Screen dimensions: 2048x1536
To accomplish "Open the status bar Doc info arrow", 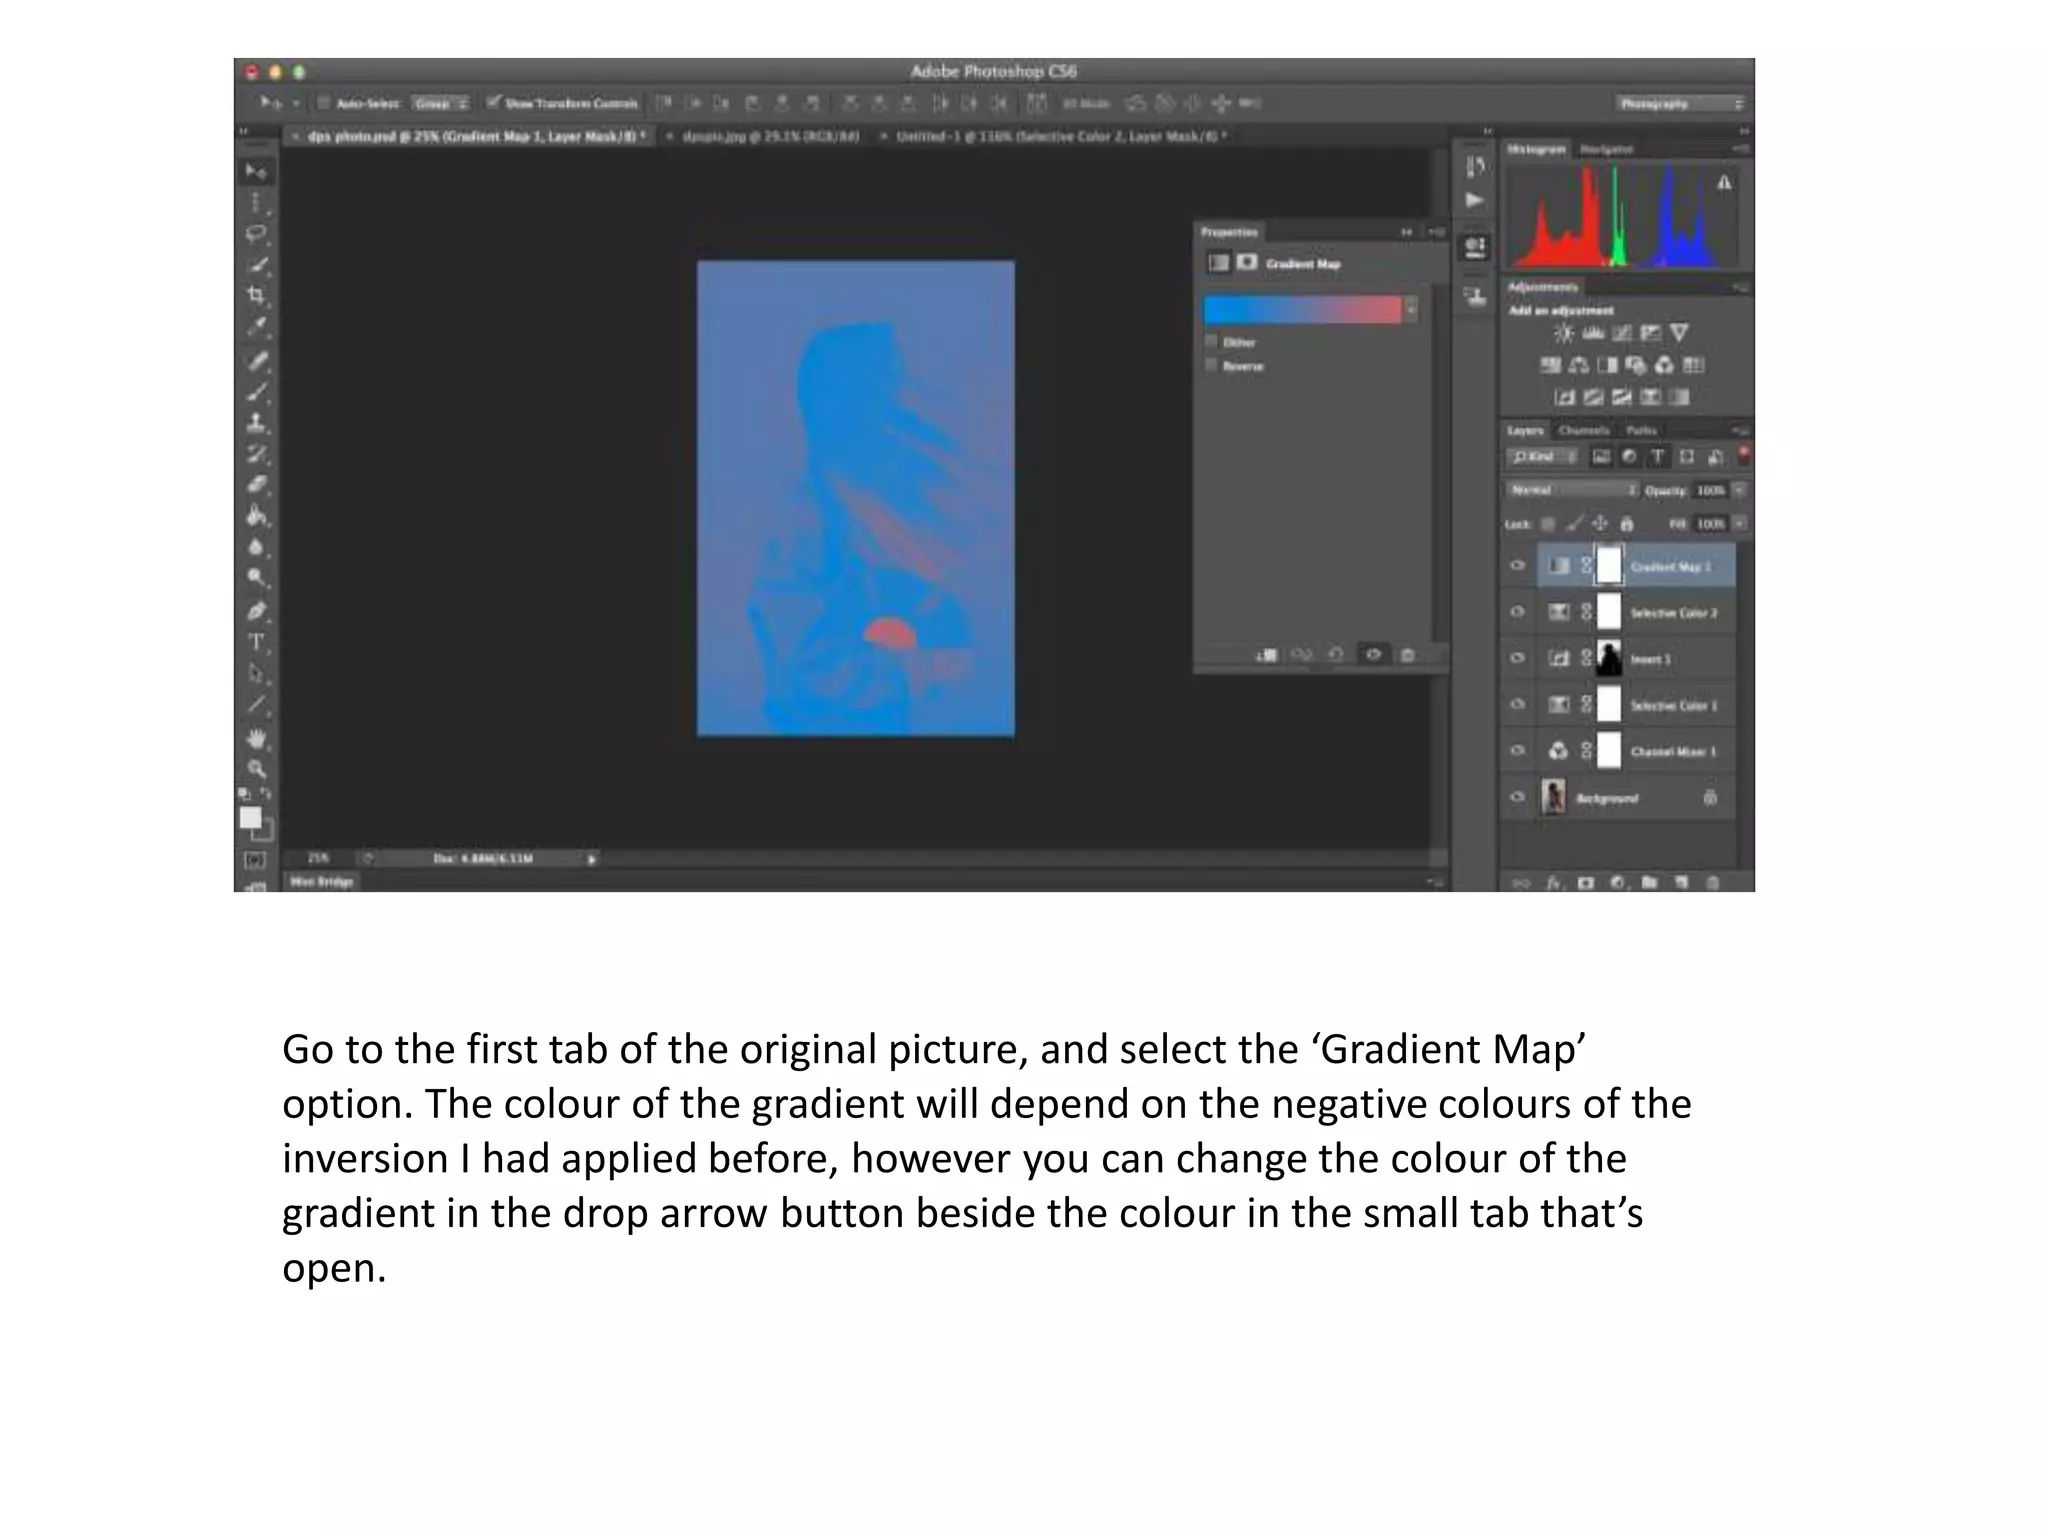I will 592,859.
